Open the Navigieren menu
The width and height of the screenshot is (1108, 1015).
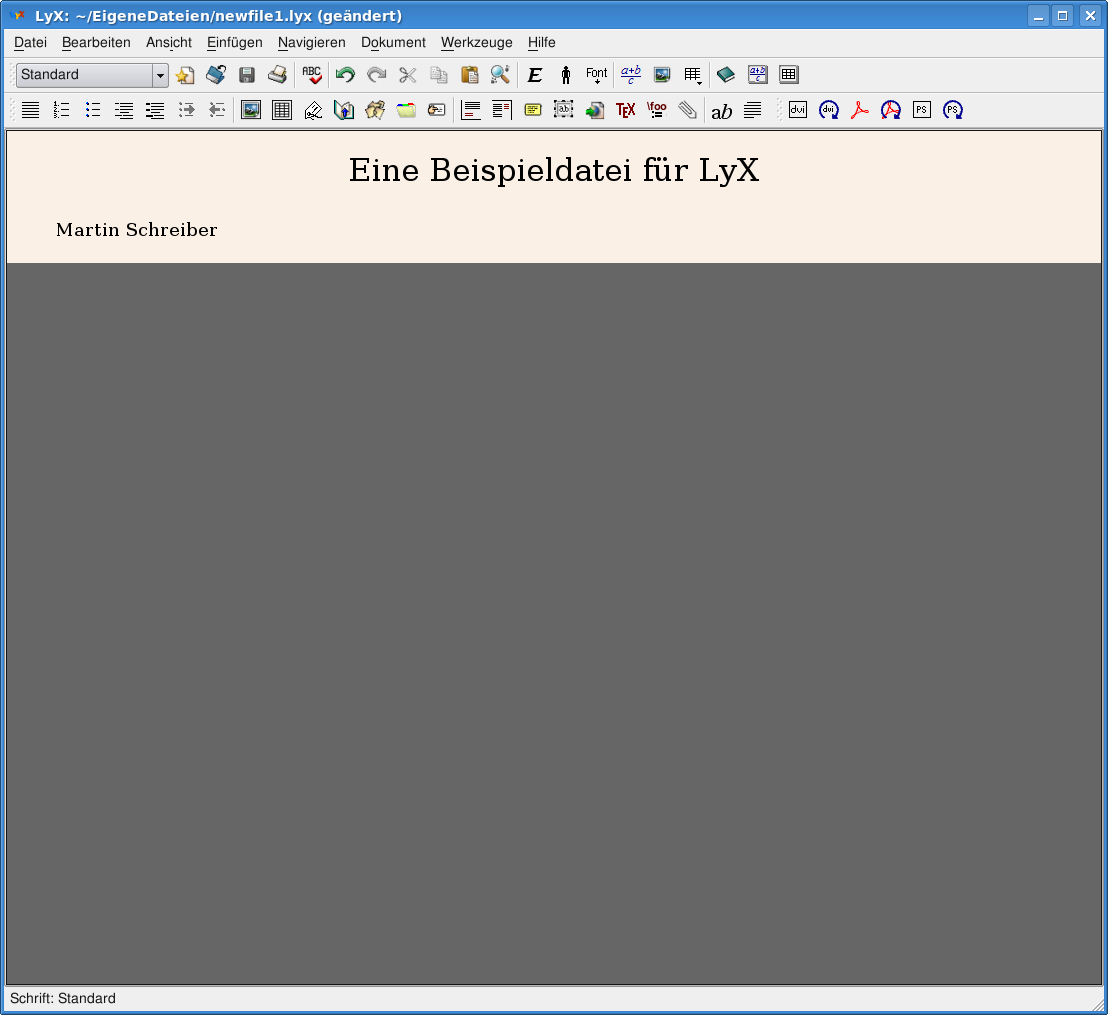point(312,42)
